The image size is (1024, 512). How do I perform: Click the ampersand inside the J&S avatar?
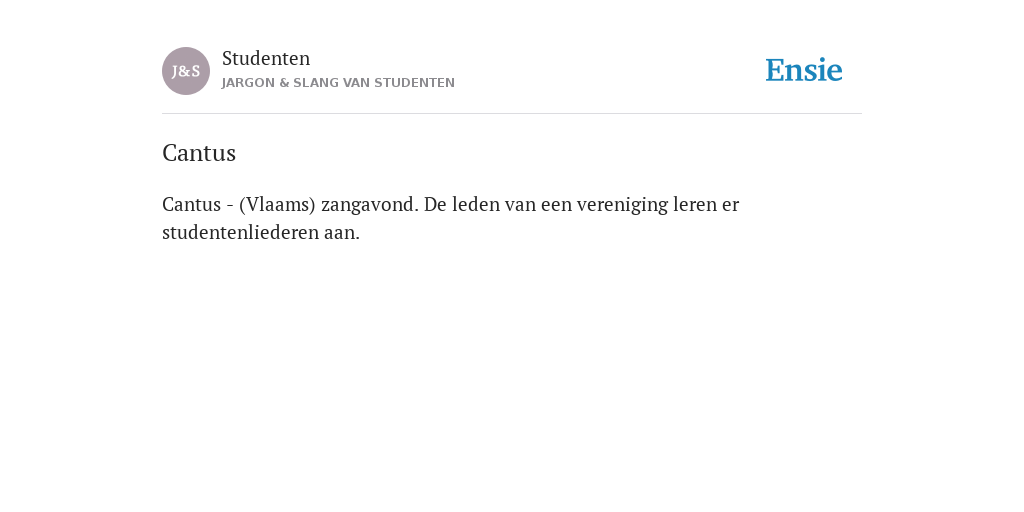click(186, 72)
